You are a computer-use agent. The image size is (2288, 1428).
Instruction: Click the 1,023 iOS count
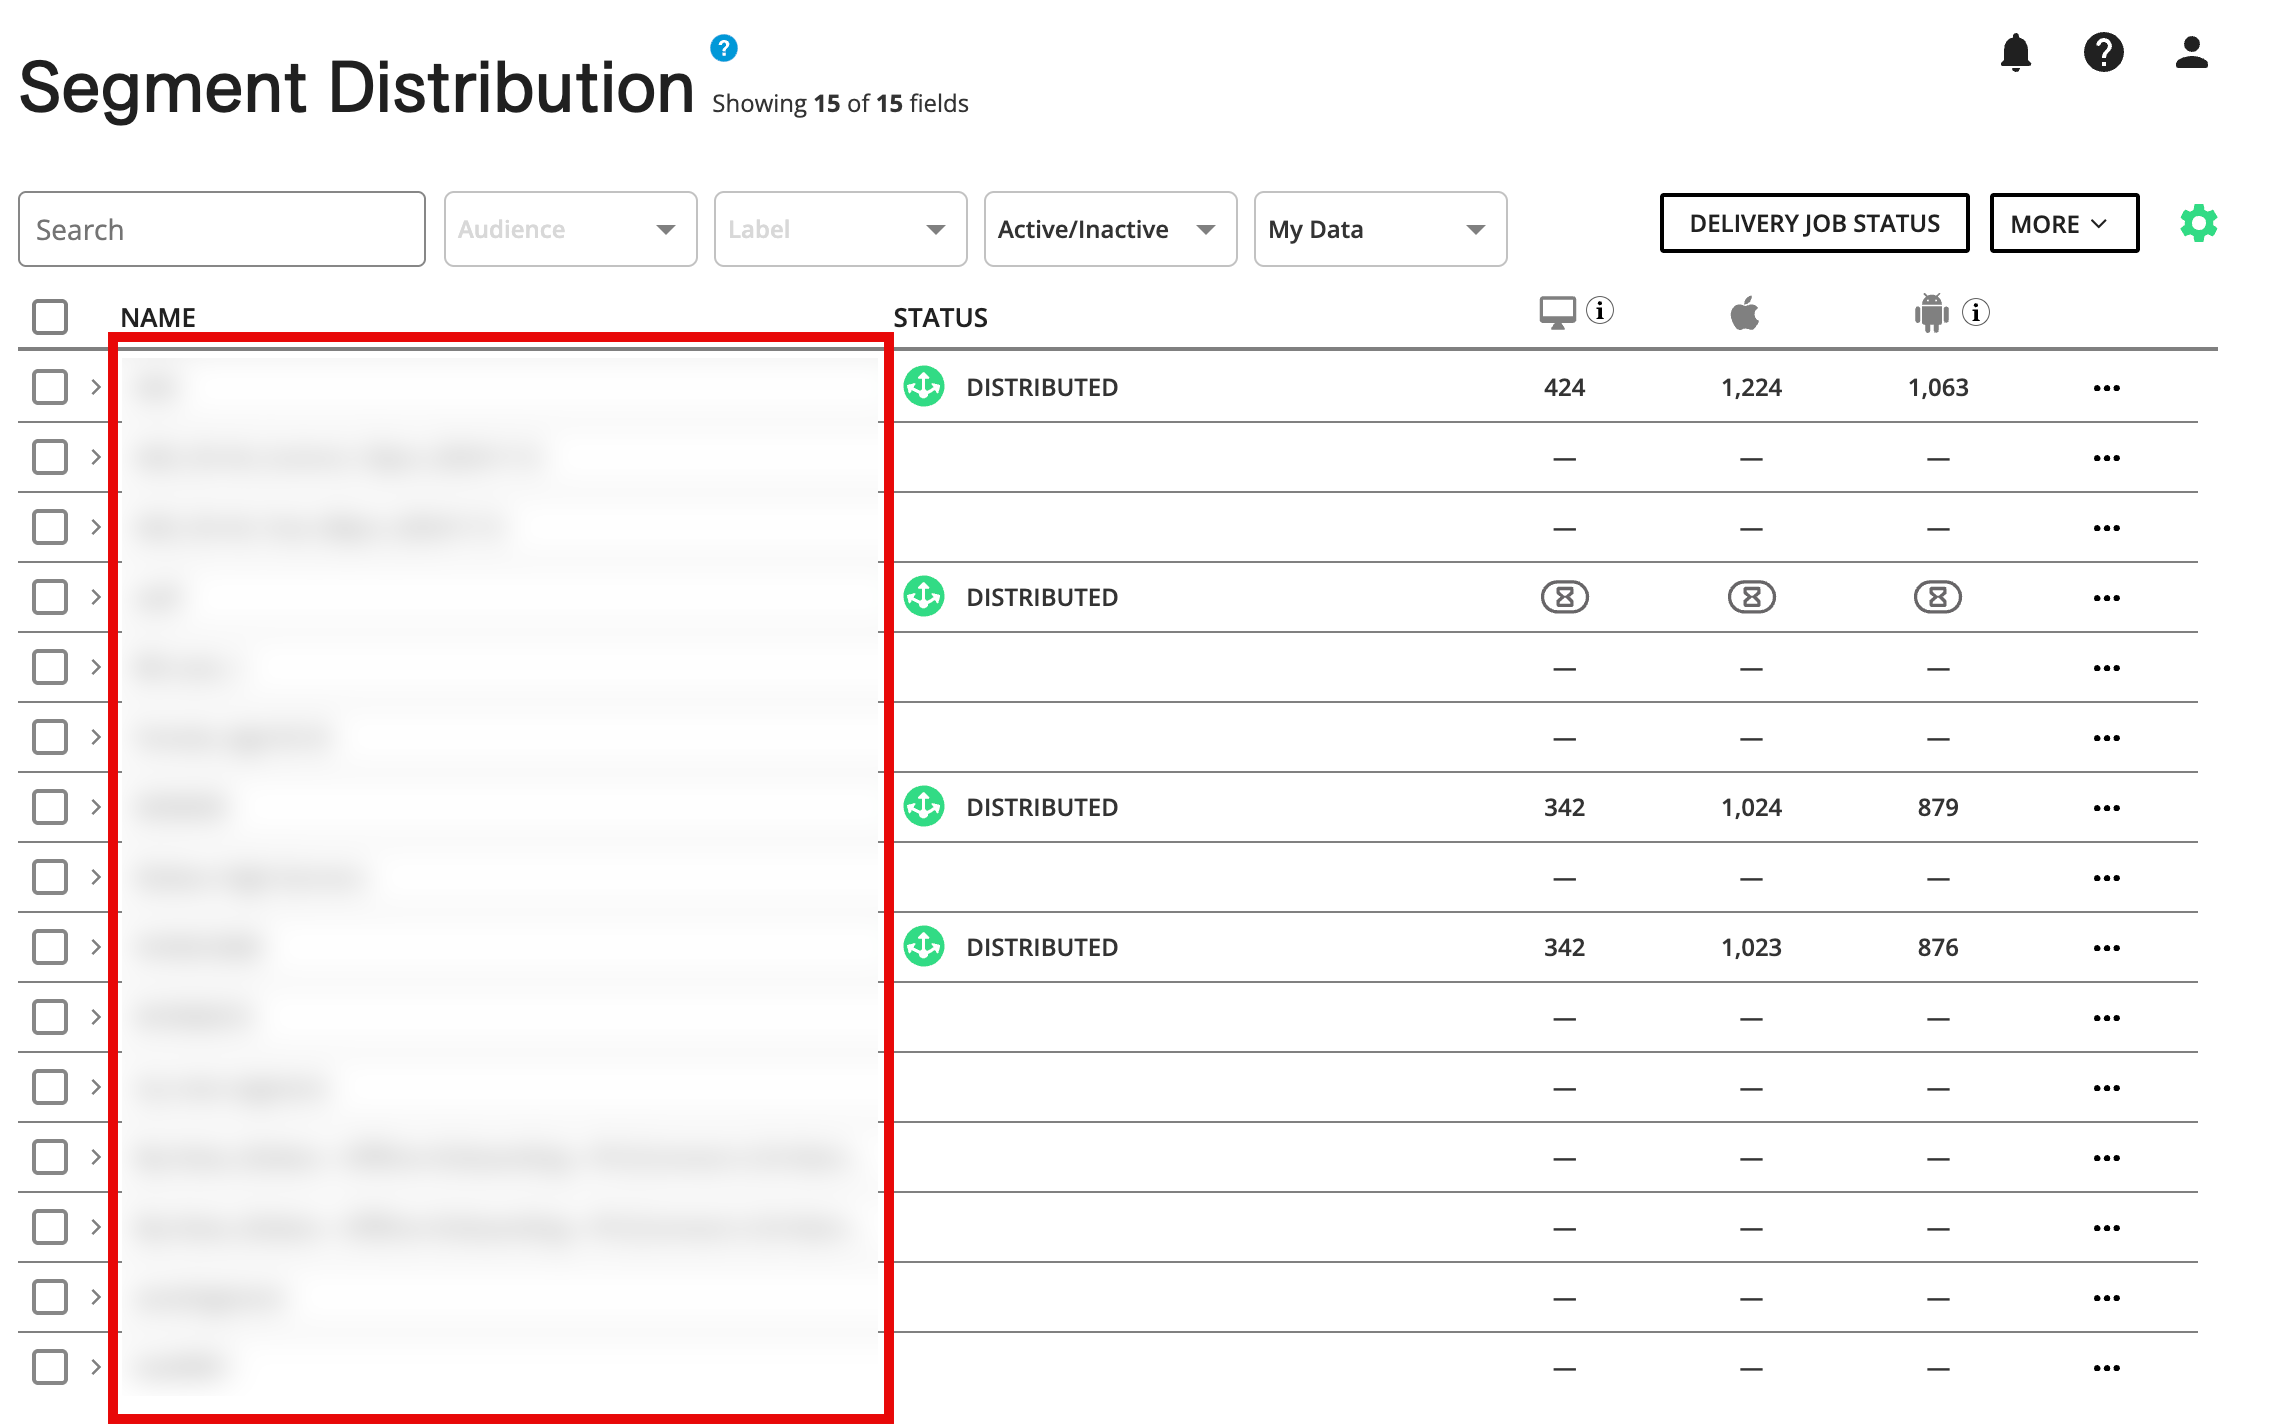1751,948
